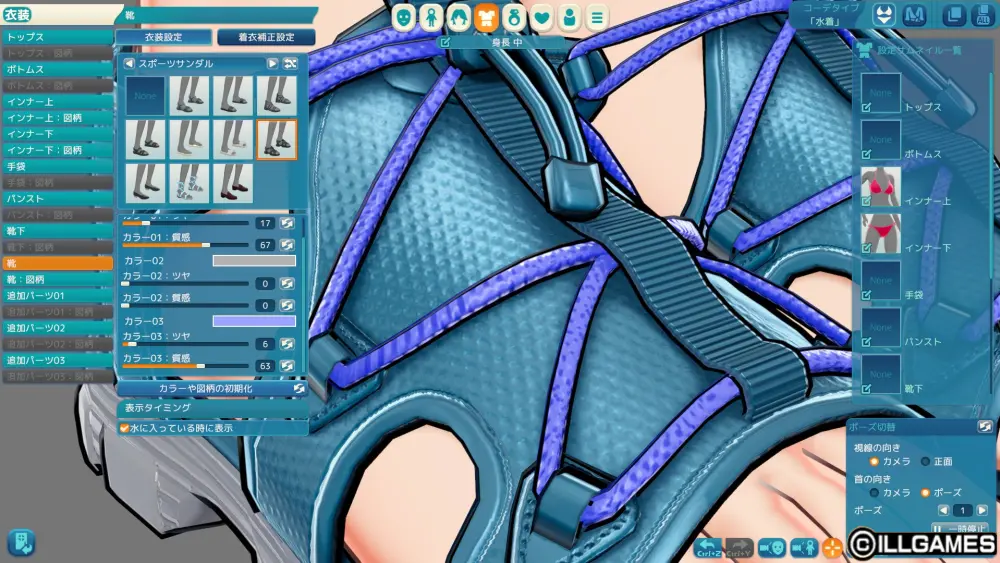This screenshot has height=563, width=1000.
Task: Select パンスト in the clothing list
Action: pos(57,198)
